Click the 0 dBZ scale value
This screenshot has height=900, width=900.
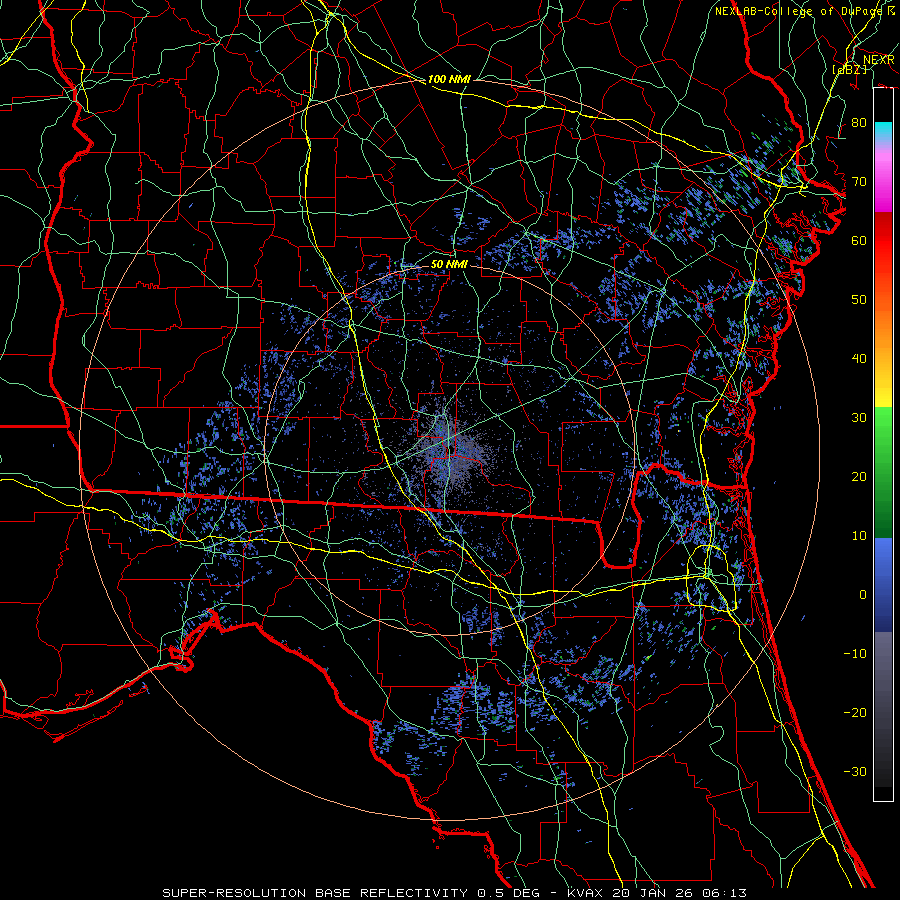point(863,595)
